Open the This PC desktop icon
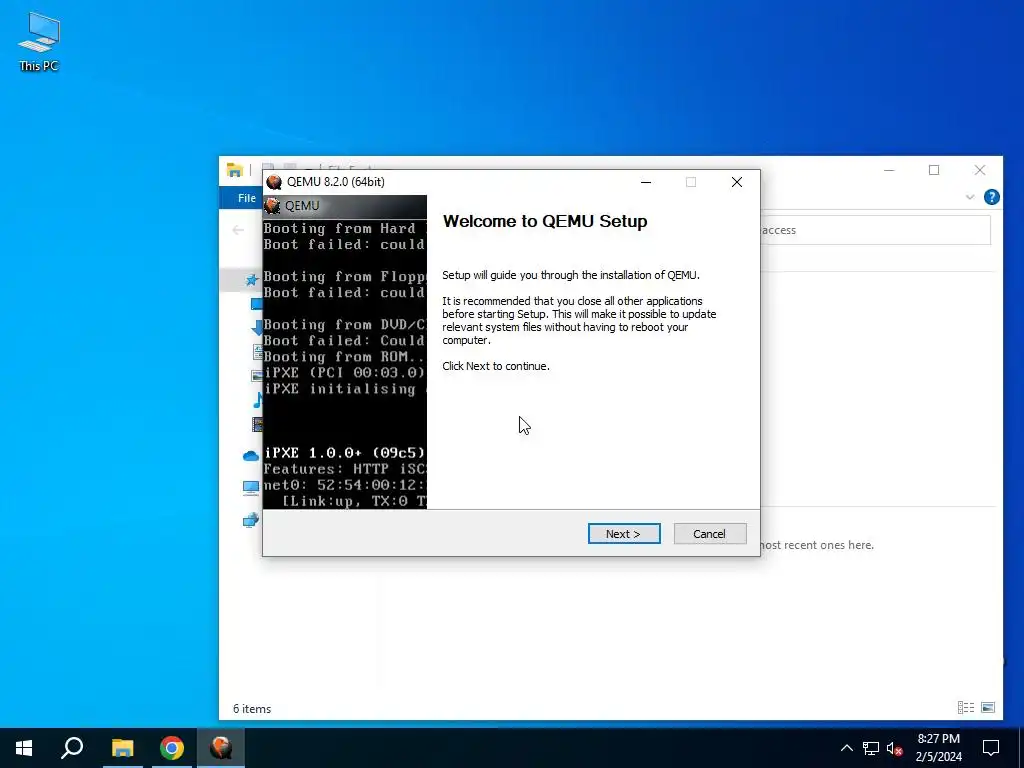Screen dimensions: 1024x768 coord(39,42)
